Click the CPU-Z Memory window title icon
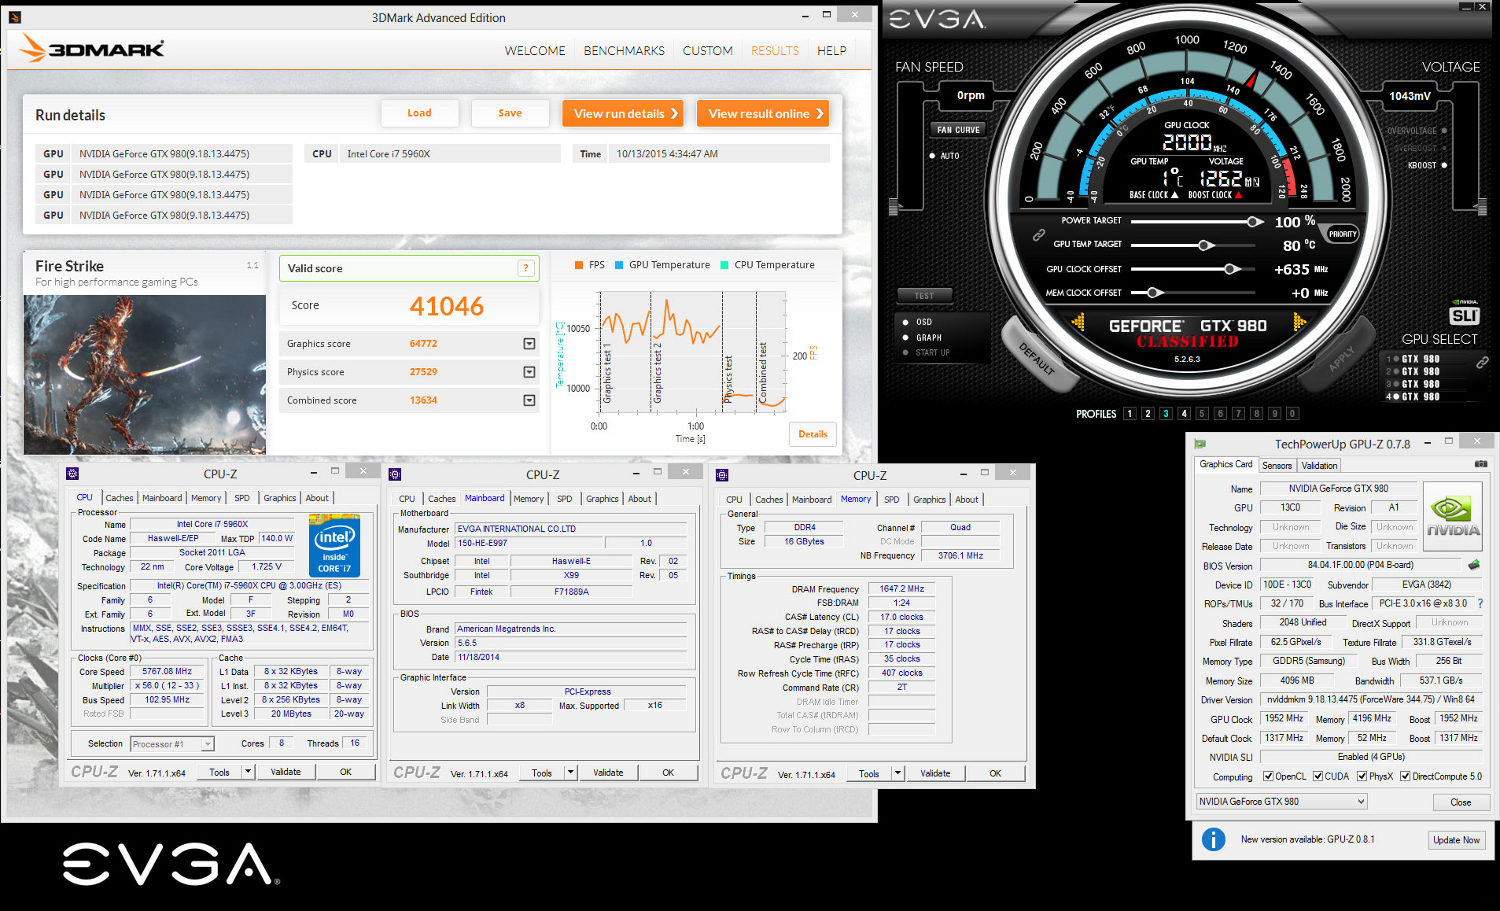 coord(722,475)
